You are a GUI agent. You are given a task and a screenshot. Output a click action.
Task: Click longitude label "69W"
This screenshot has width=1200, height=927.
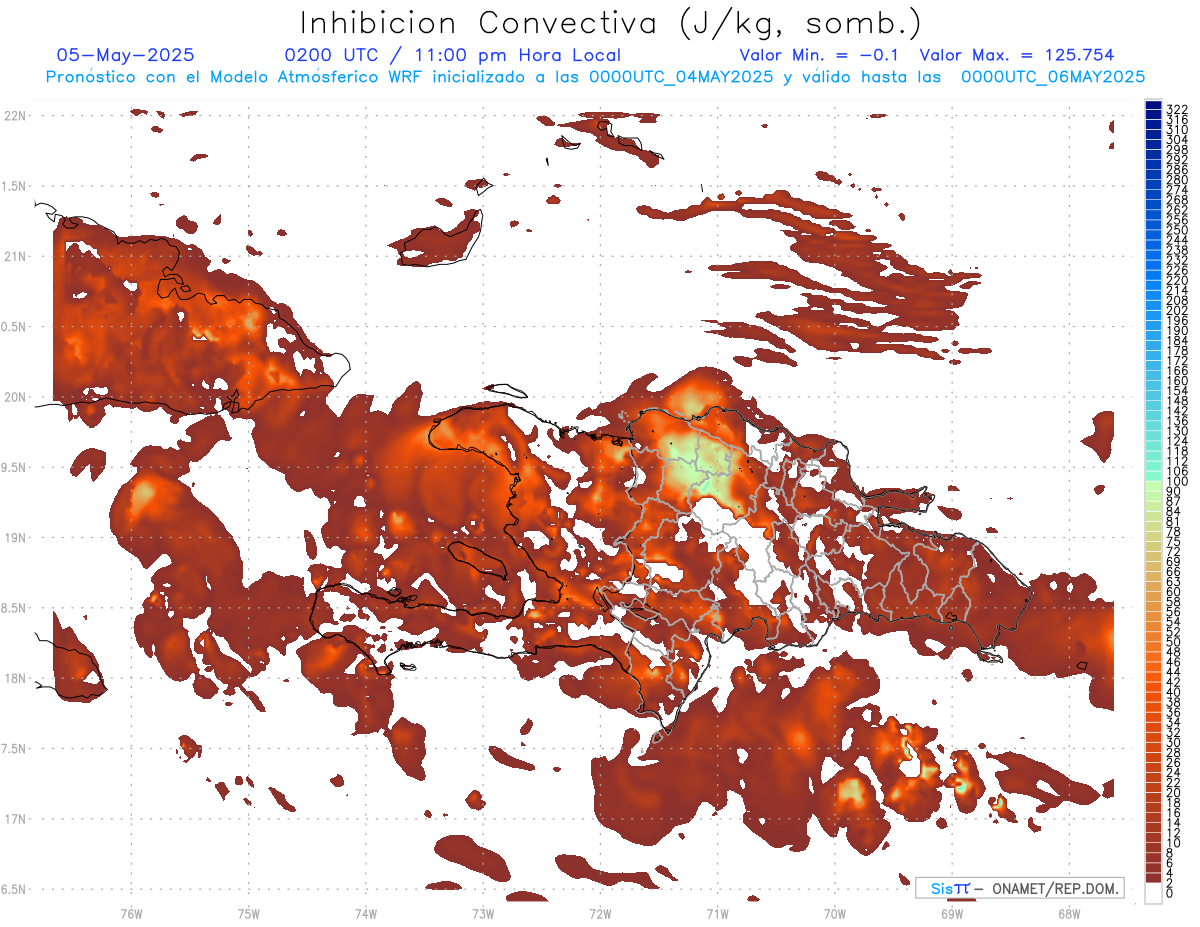point(951,913)
